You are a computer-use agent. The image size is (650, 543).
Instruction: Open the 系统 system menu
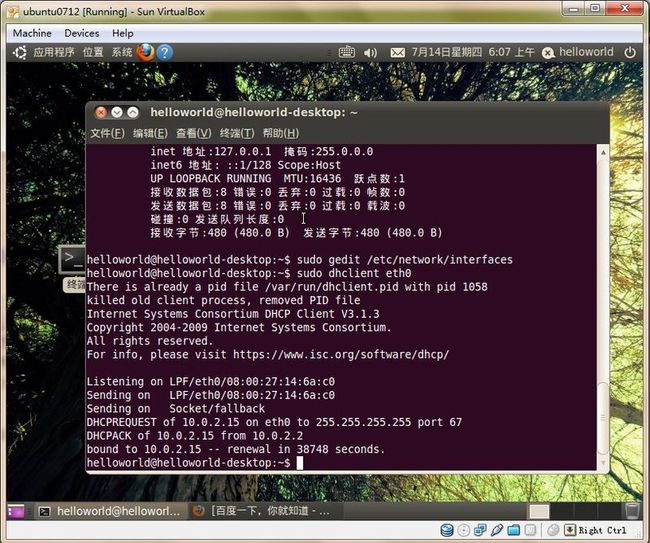[122, 52]
